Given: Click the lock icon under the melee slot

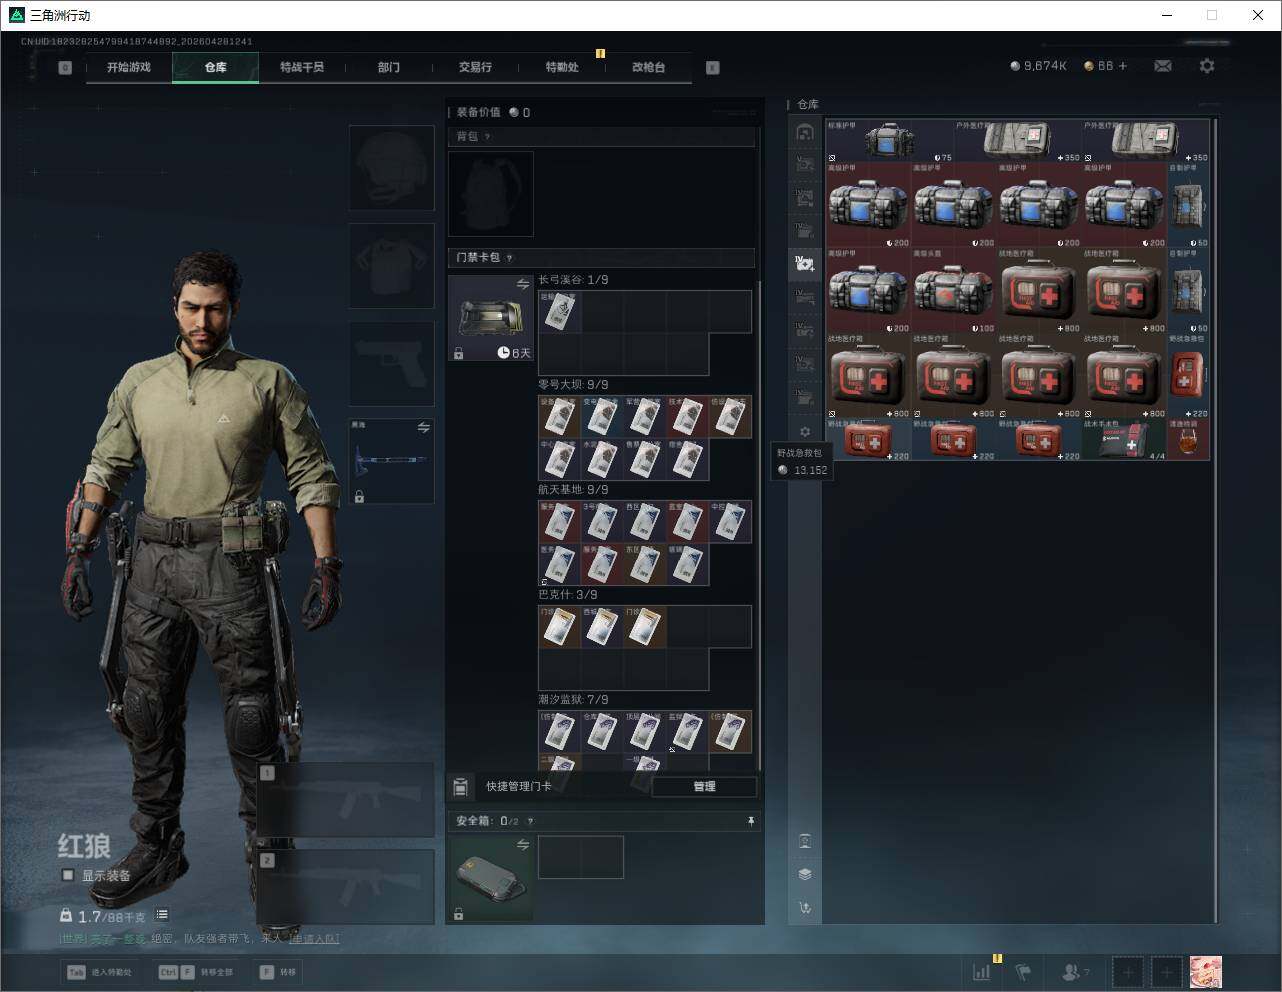Looking at the screenshot, I should [359, 495].
